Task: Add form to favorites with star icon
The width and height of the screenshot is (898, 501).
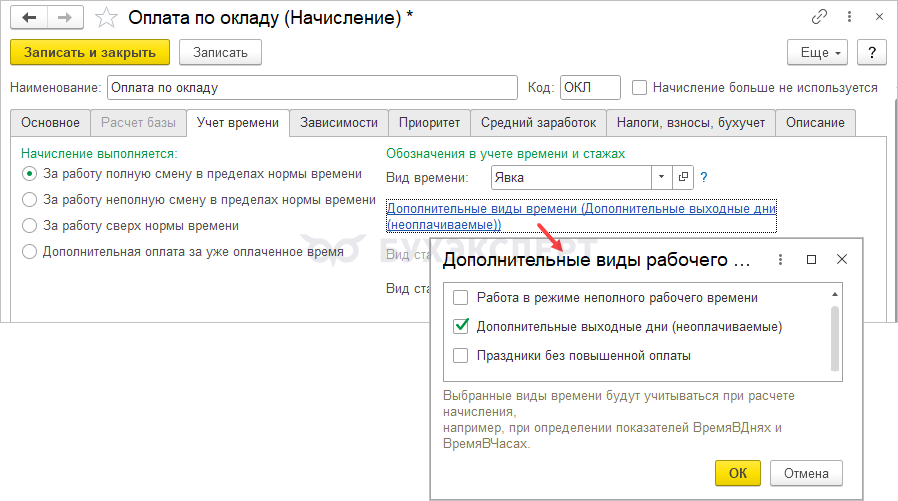Action: (x=104, y=17)
